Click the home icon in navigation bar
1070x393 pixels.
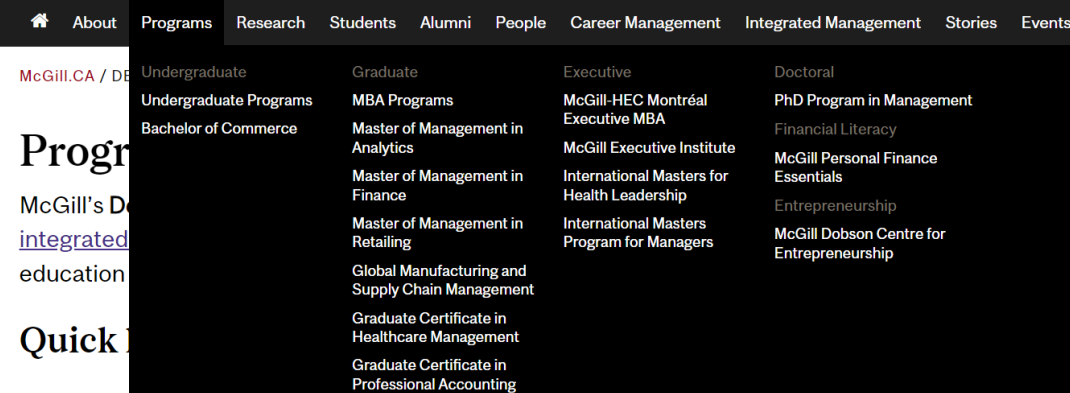pyautogui.click(x=40, y=21)
